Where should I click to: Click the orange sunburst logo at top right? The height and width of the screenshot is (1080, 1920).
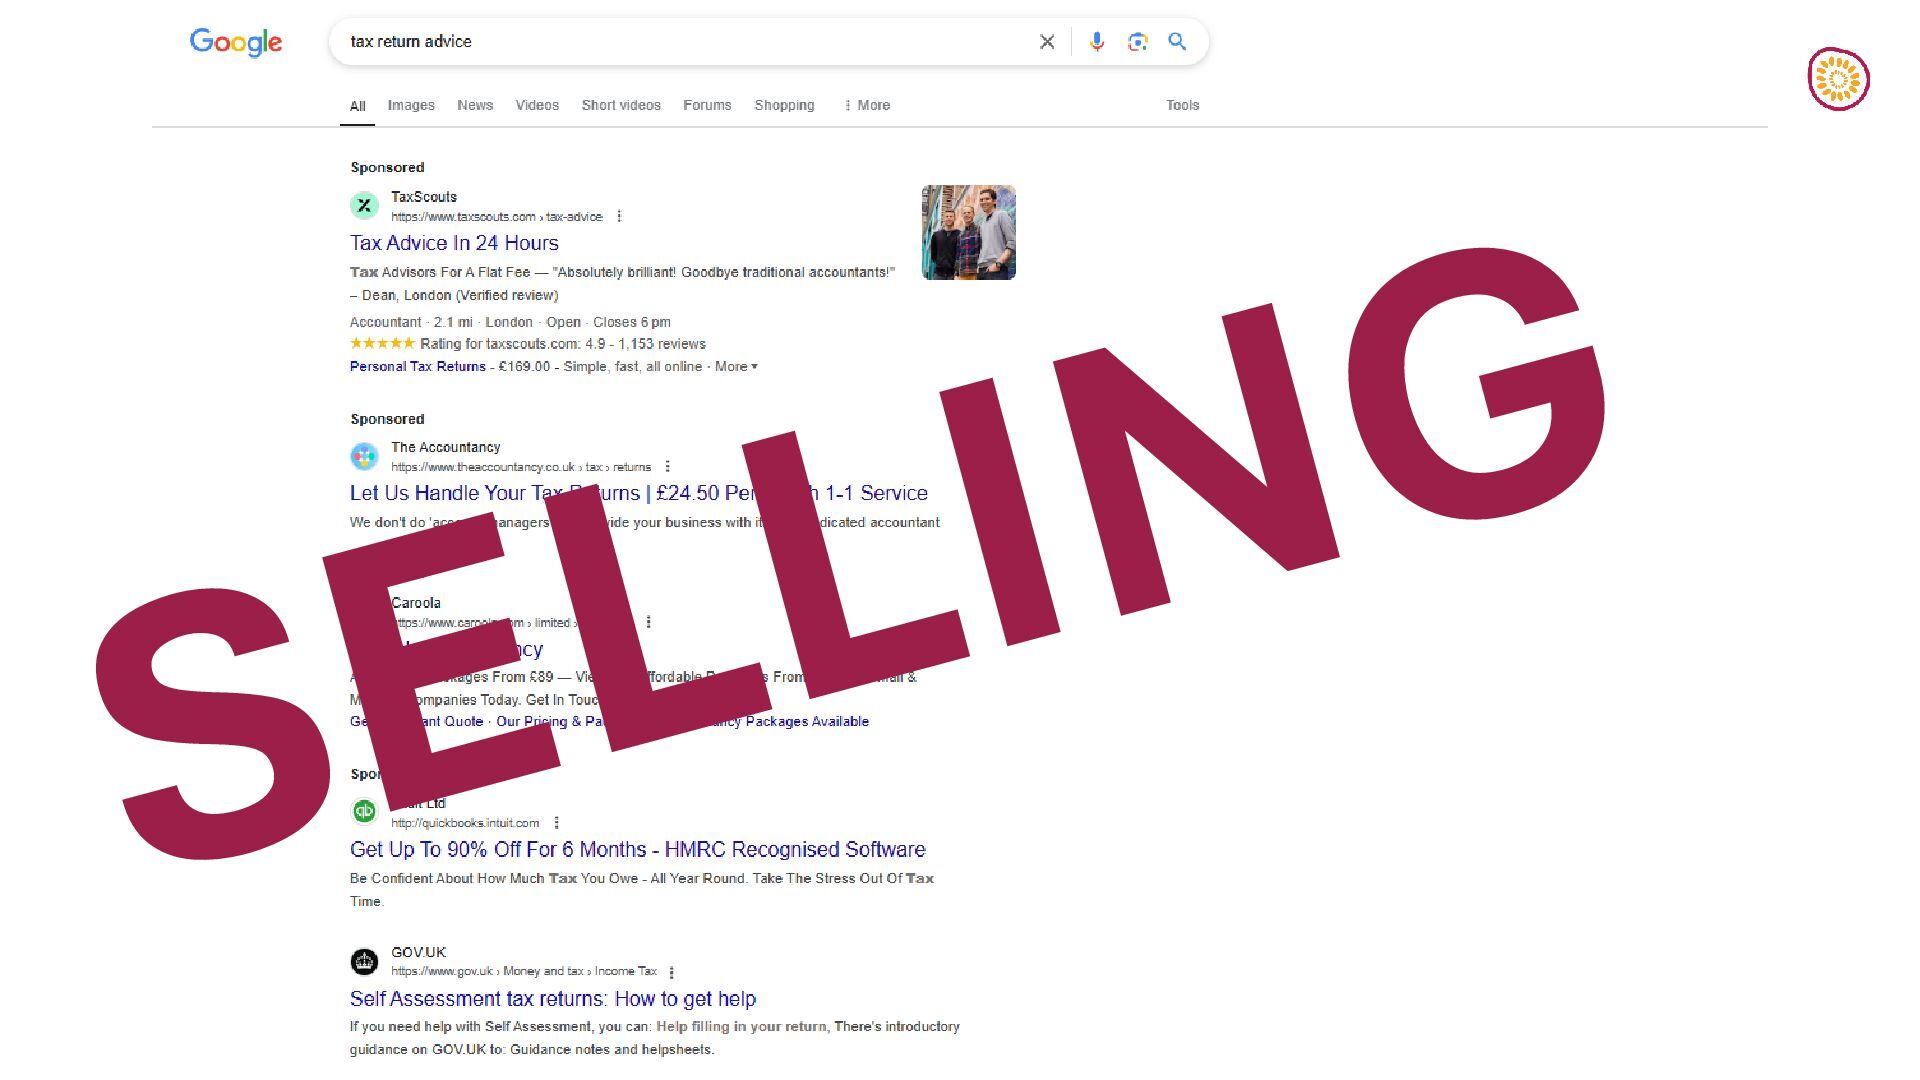point(1838,79)
